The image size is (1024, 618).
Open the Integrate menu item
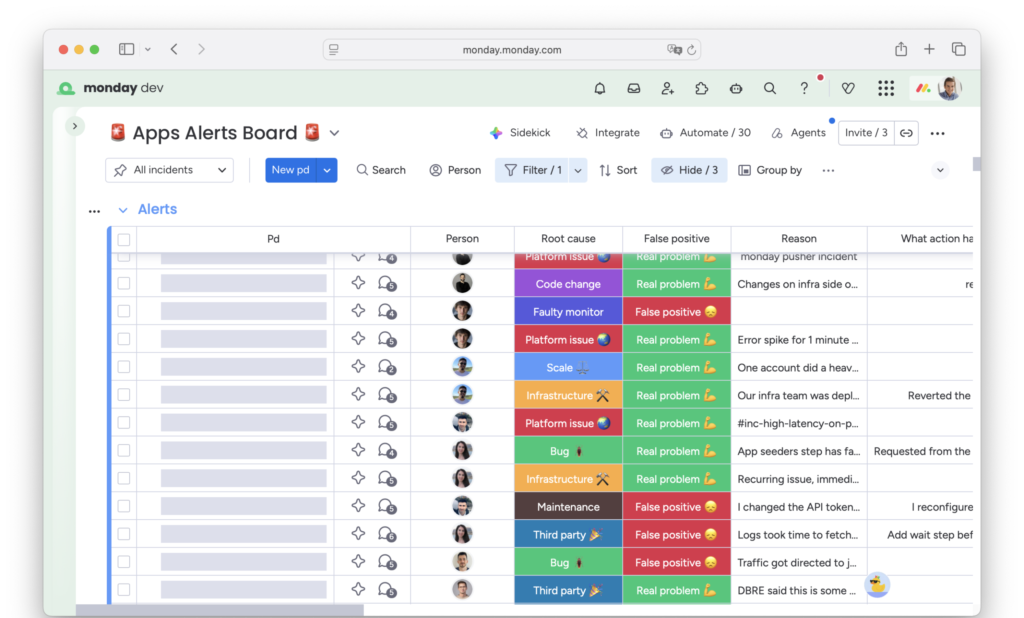pos(607,133)
